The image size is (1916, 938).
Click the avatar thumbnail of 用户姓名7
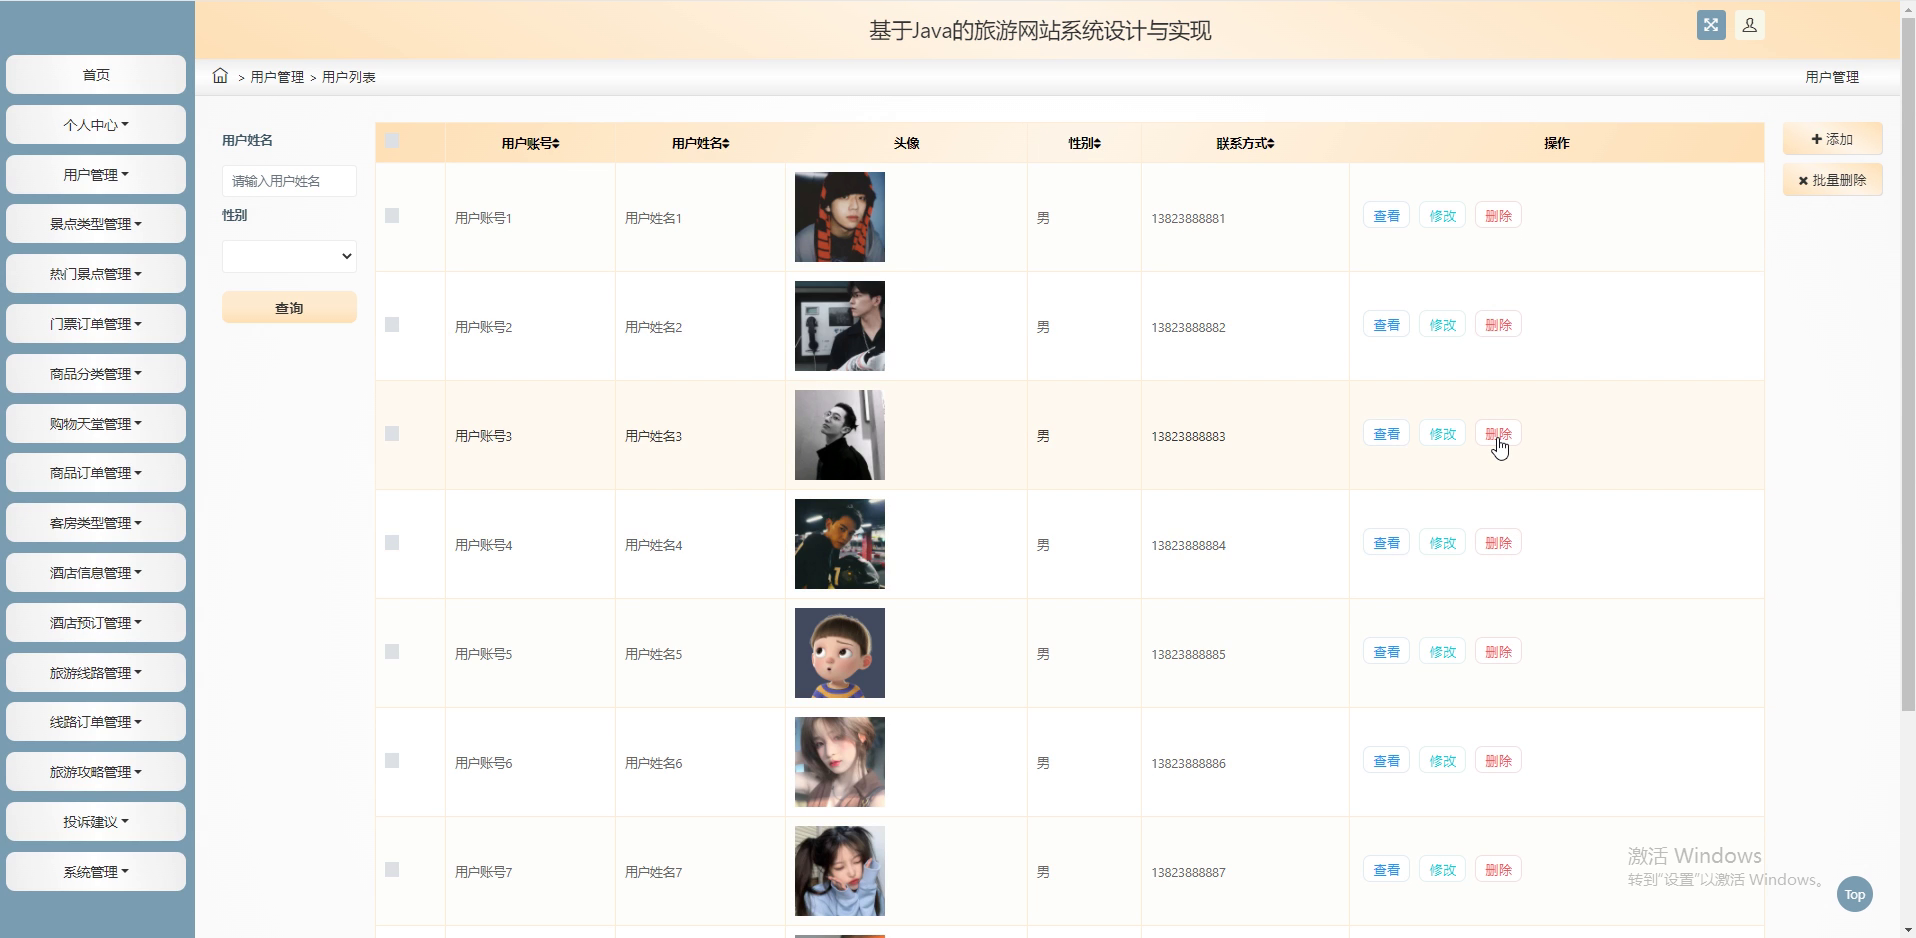click(x=840, y=871)
